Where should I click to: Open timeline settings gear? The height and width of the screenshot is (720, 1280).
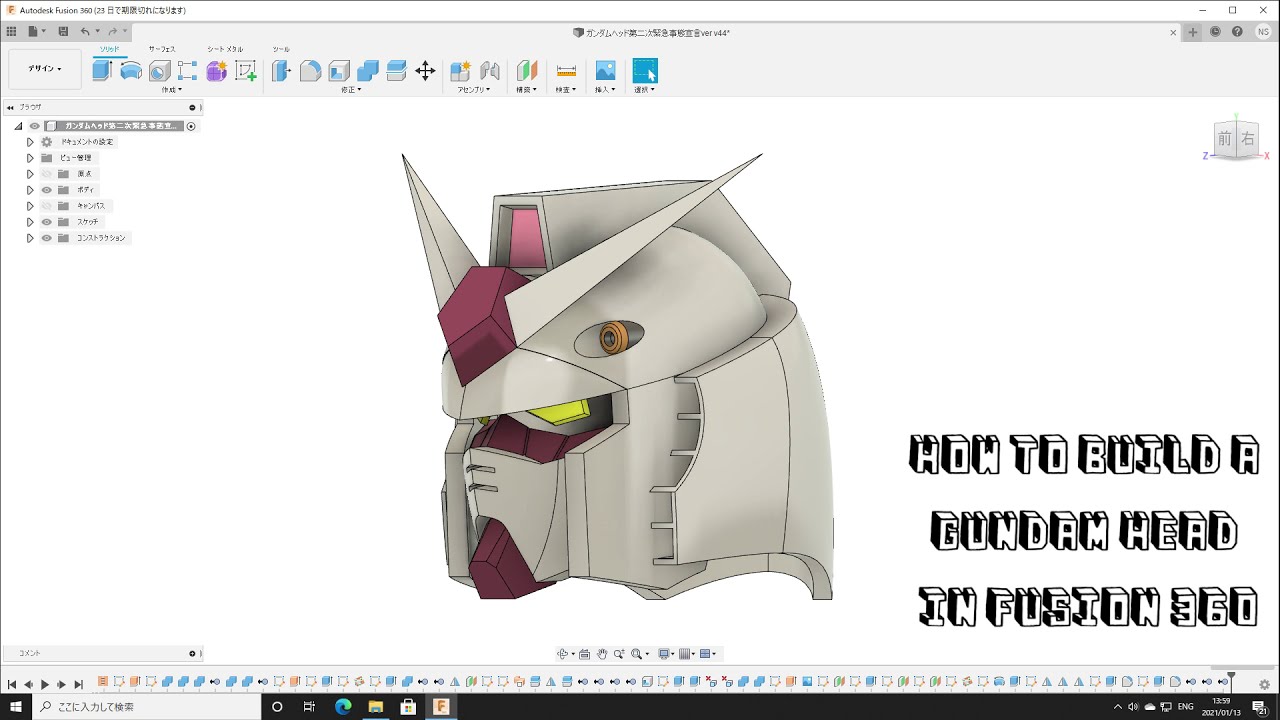point(1264,684)
